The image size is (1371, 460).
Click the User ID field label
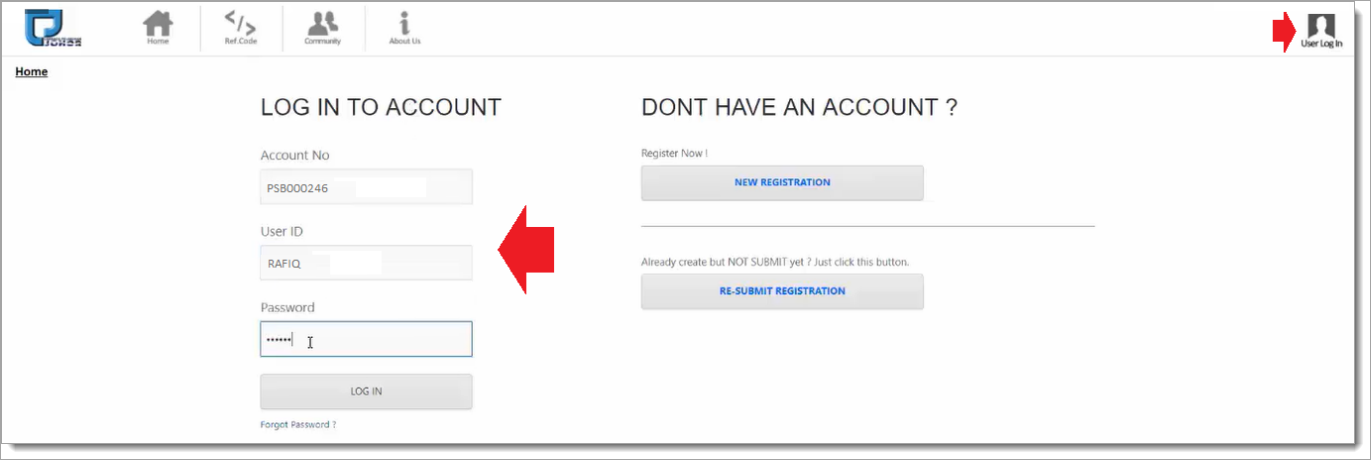pos(281,231)
